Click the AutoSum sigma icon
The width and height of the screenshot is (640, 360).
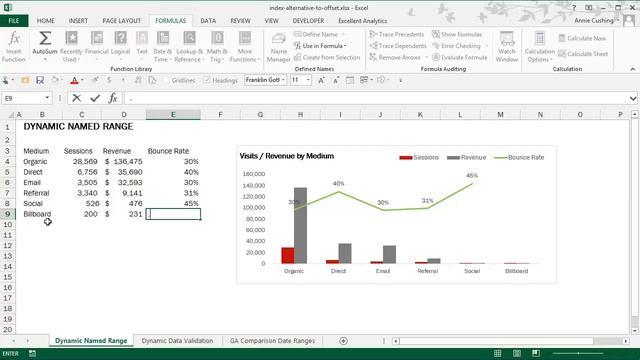tap(45, 38)
